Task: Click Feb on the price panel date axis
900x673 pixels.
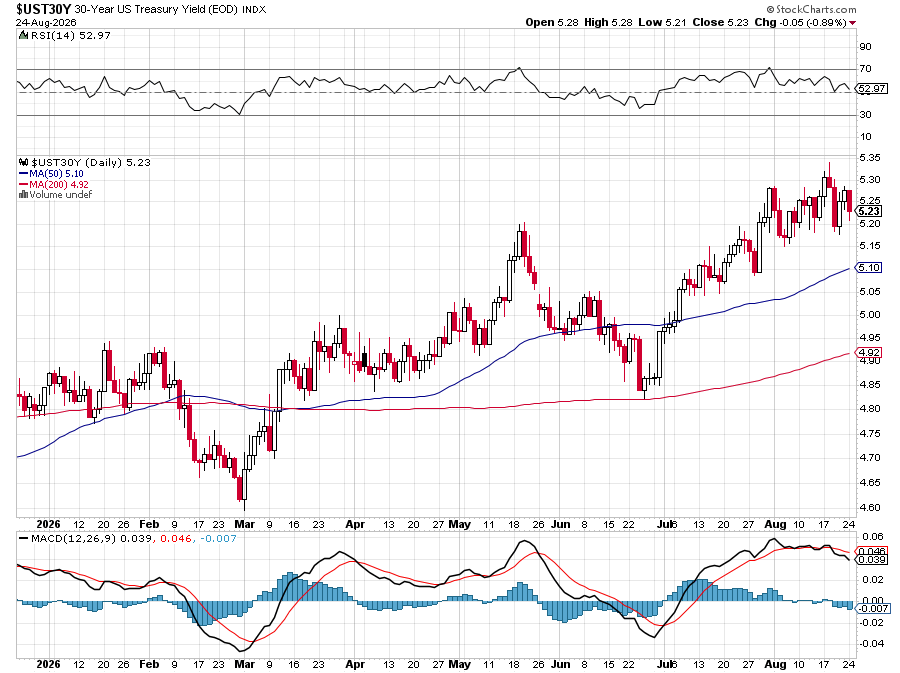Action: (x=149, y=524)
